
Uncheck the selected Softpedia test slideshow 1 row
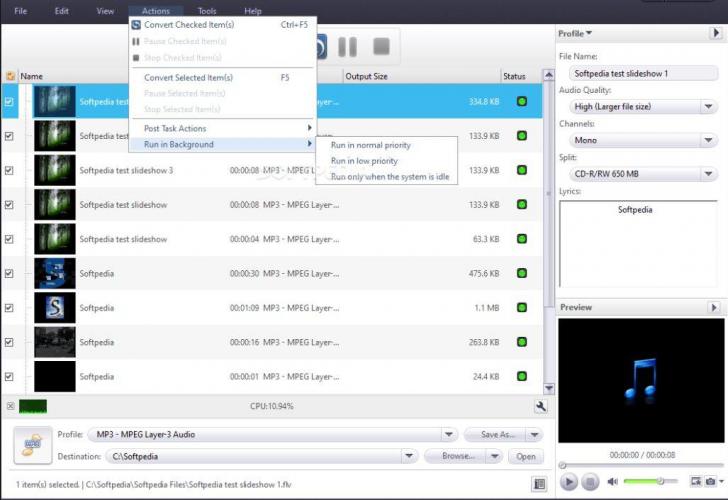click(x=9, y=102)
